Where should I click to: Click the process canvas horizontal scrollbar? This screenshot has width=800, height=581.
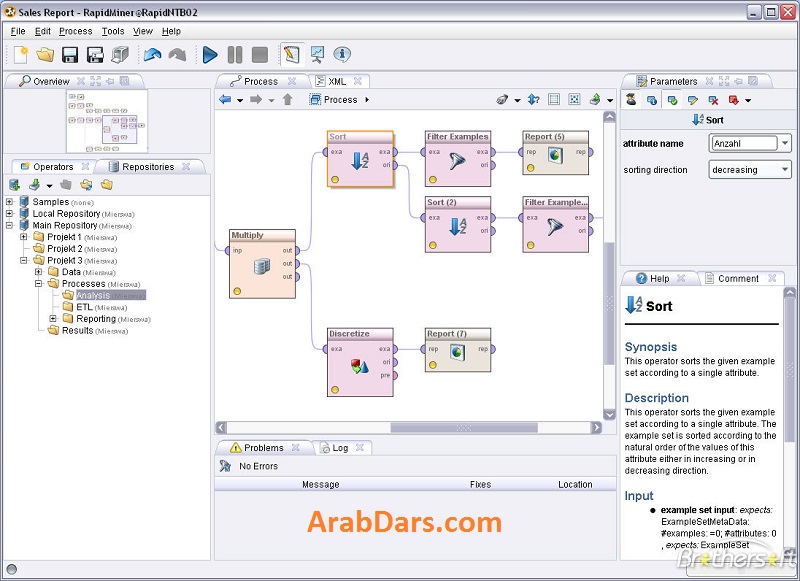(x=464, y=427)
